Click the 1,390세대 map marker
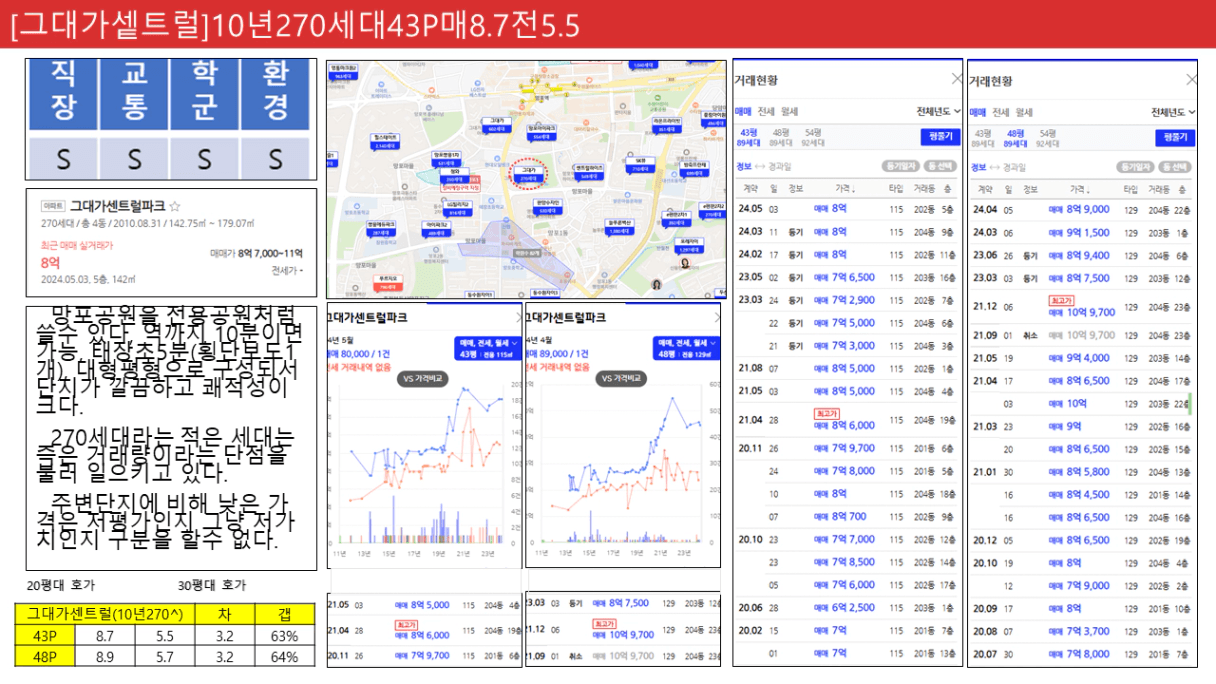This screenshot has height=684, width=1216. [622, 227]
